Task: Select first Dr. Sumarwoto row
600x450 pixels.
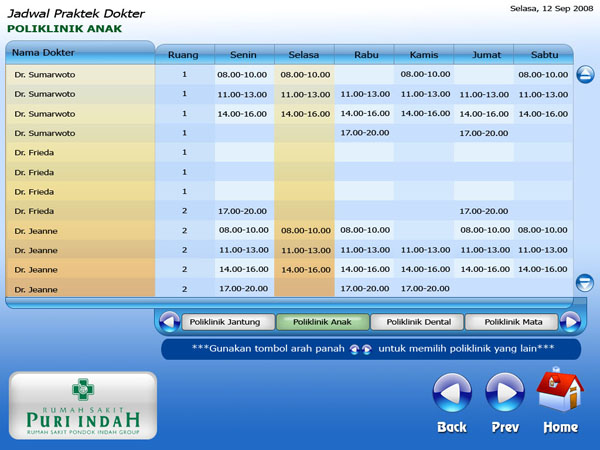Action: tap(80, 75)
